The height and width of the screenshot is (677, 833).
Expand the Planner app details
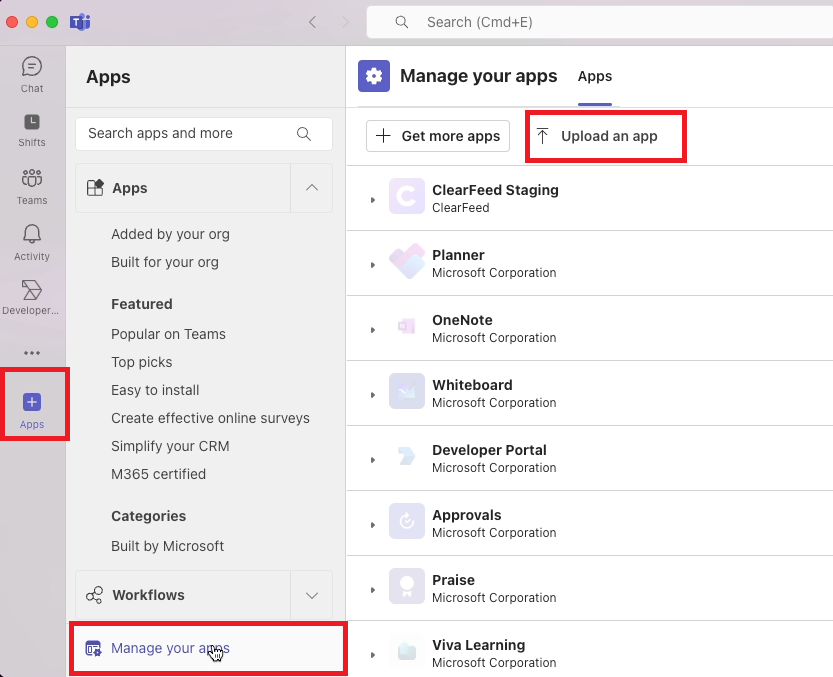(373, 265)
